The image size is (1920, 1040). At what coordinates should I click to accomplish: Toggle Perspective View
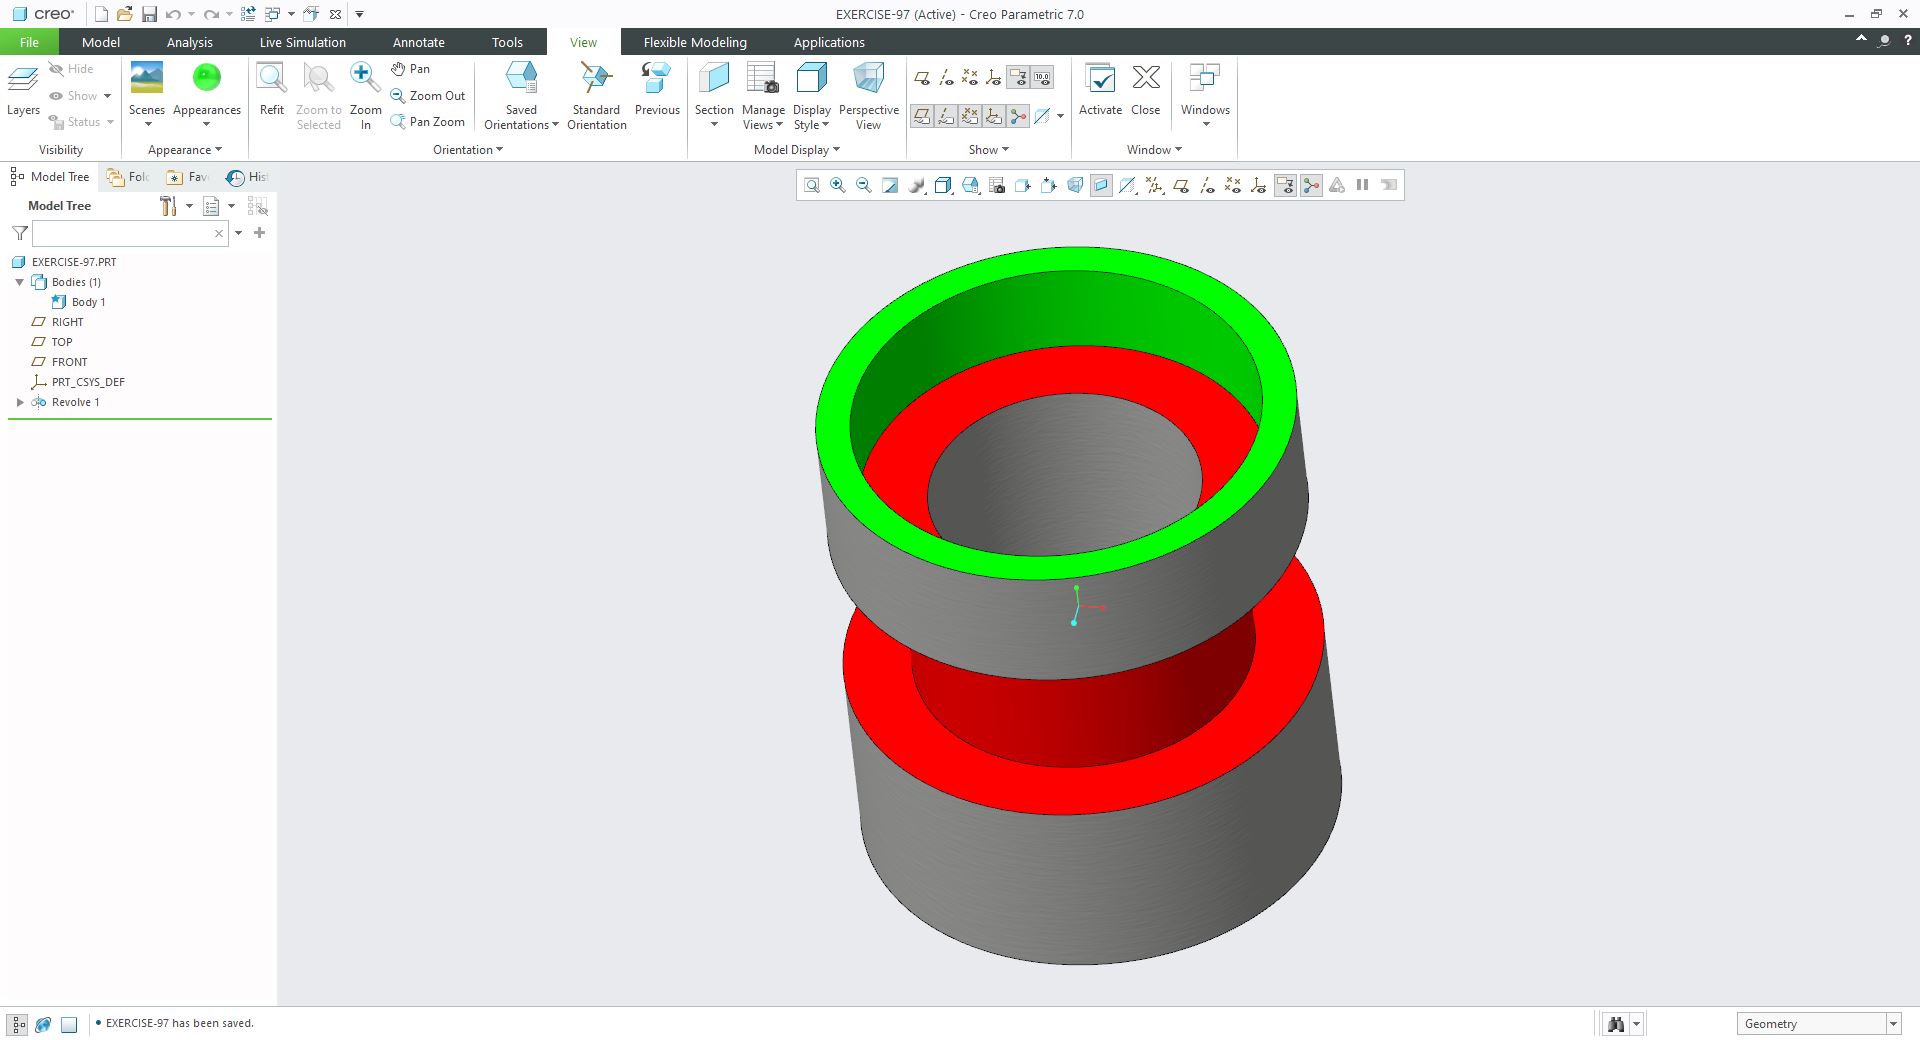[868, 95]
